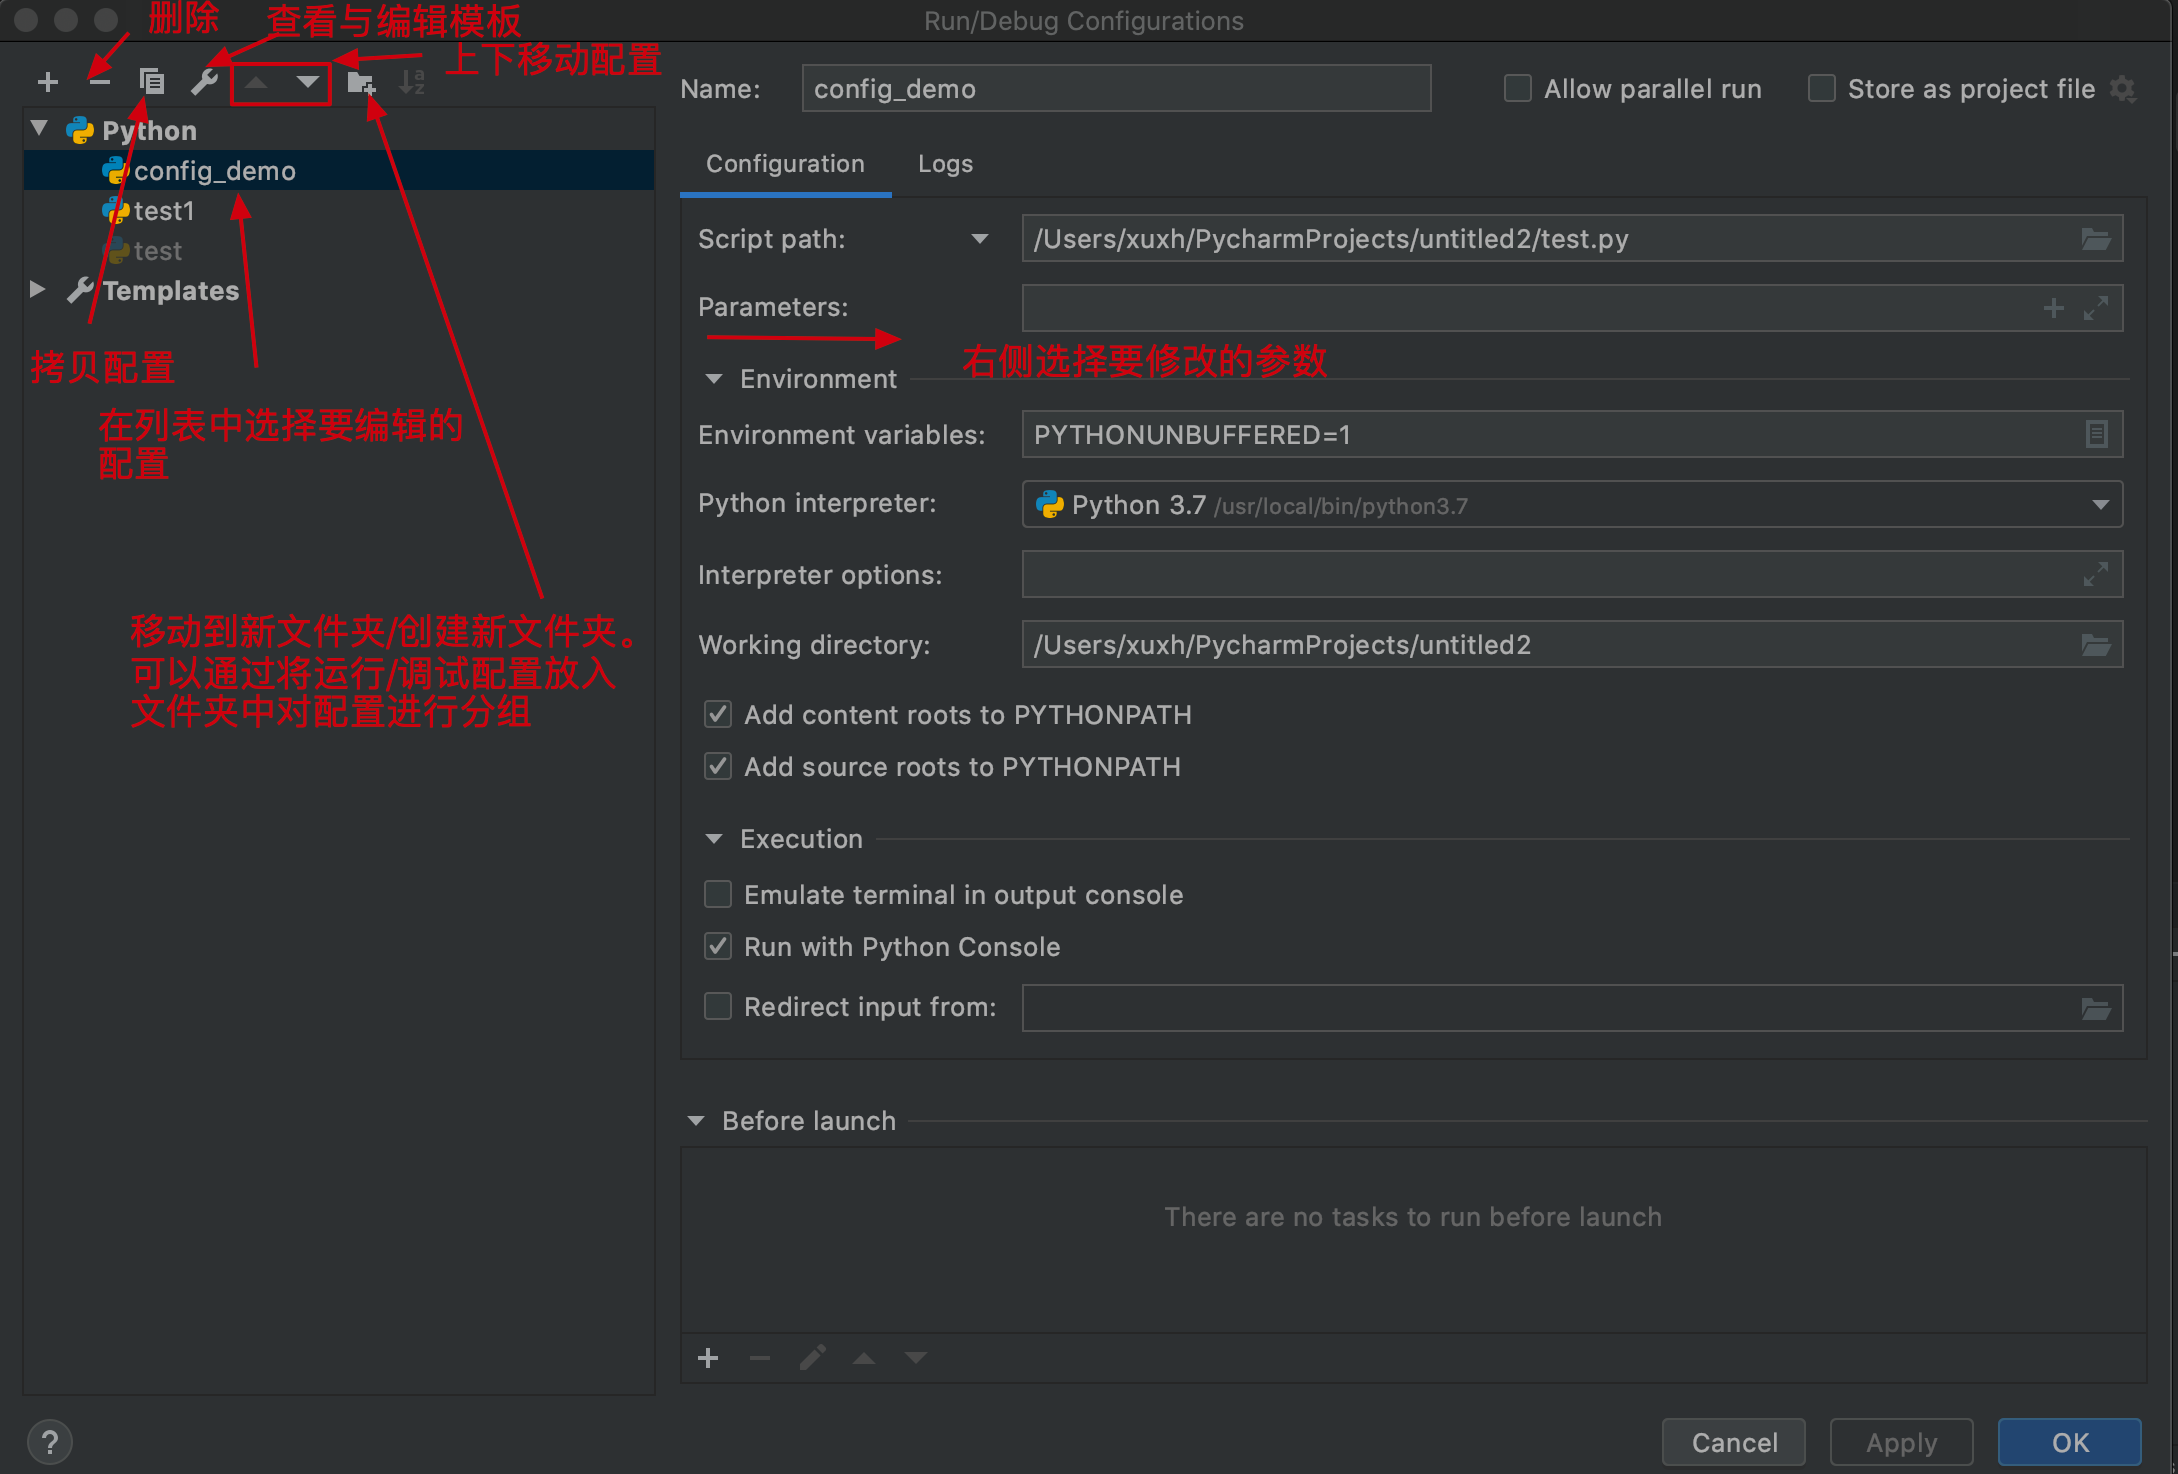The width and height of the screenshot is (2178, 1474).
Task: Open Store as project file settings gear
Action: click(2122, 89)
